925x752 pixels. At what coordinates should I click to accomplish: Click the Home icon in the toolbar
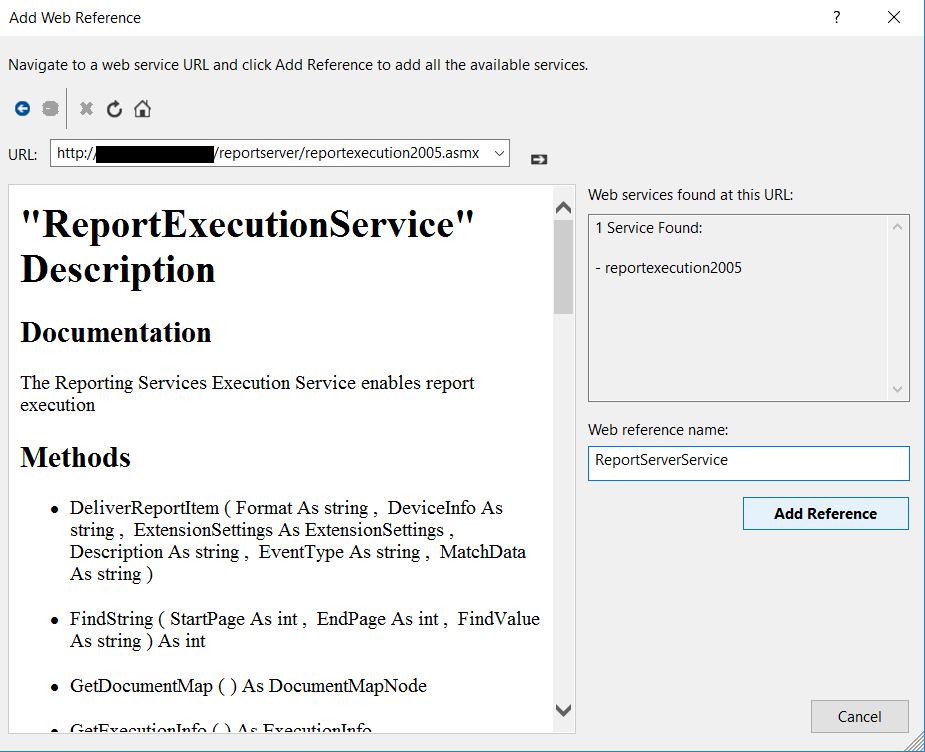tap(142, 108)
